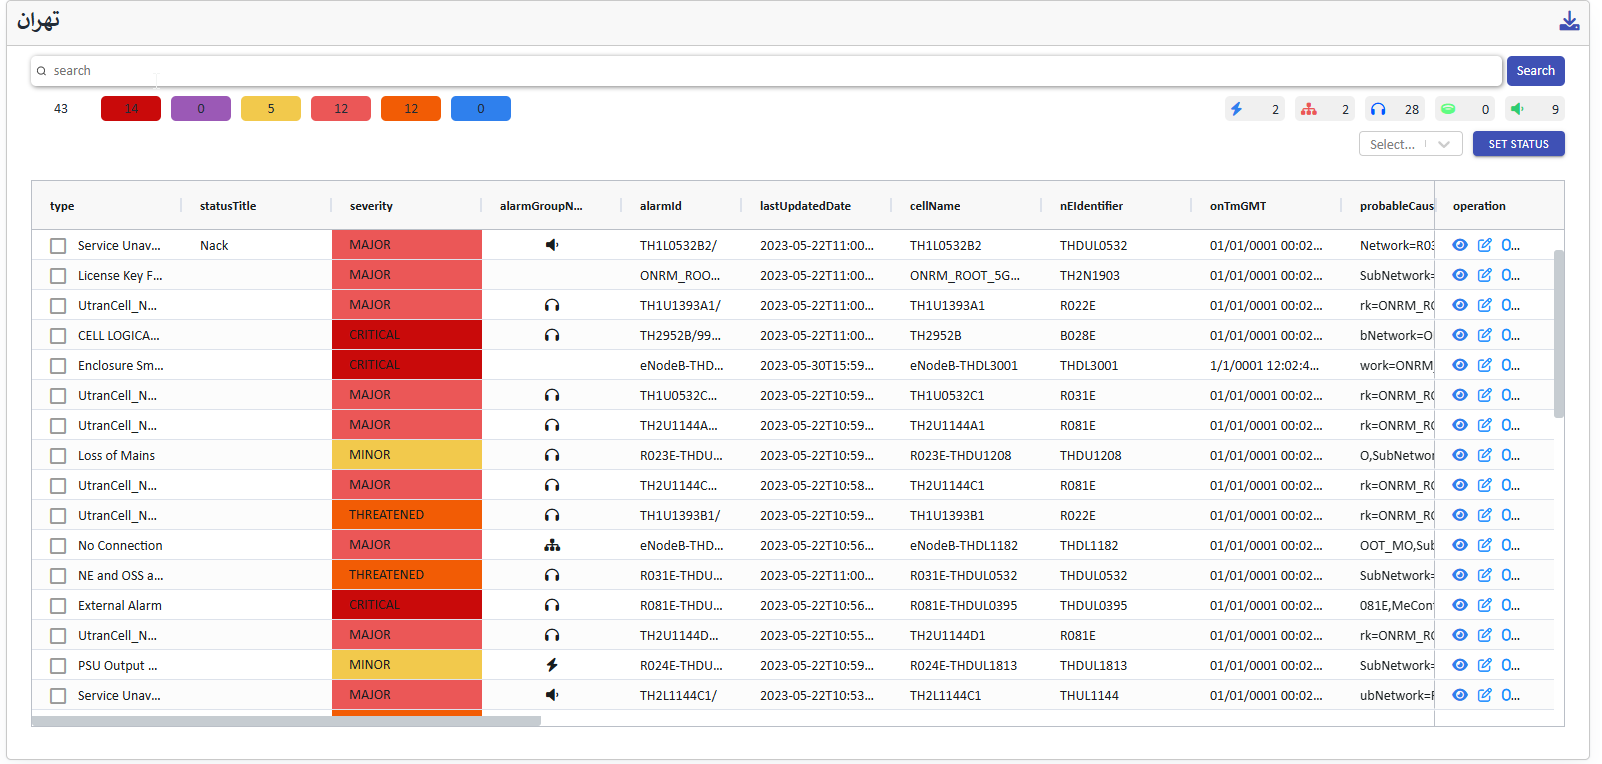Filter alarms by the green speaker group

click(1518, 109)
